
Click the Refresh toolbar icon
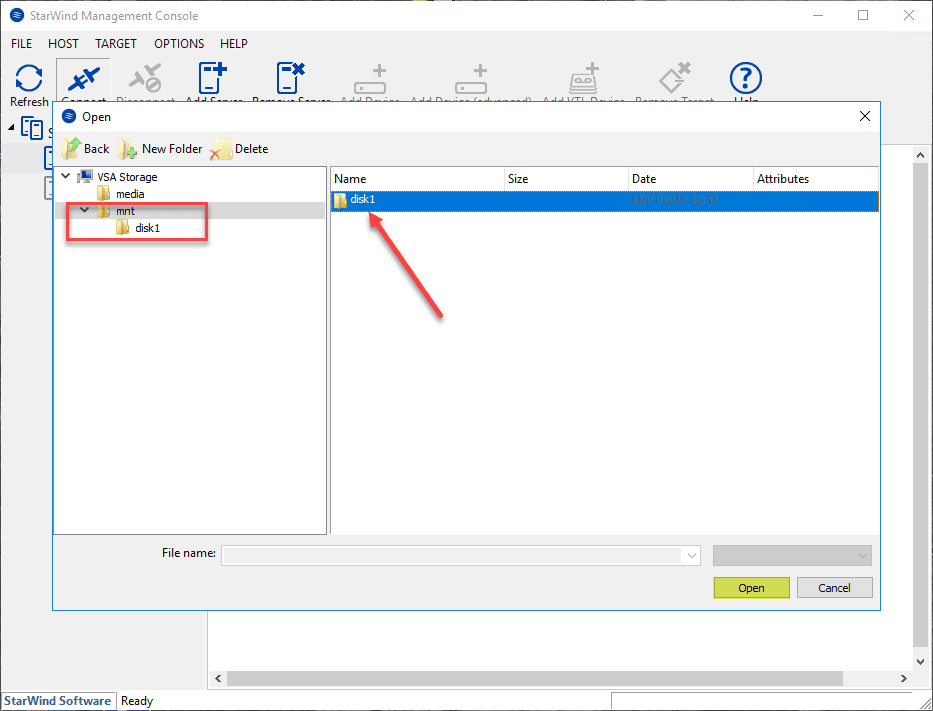[29, 79]
